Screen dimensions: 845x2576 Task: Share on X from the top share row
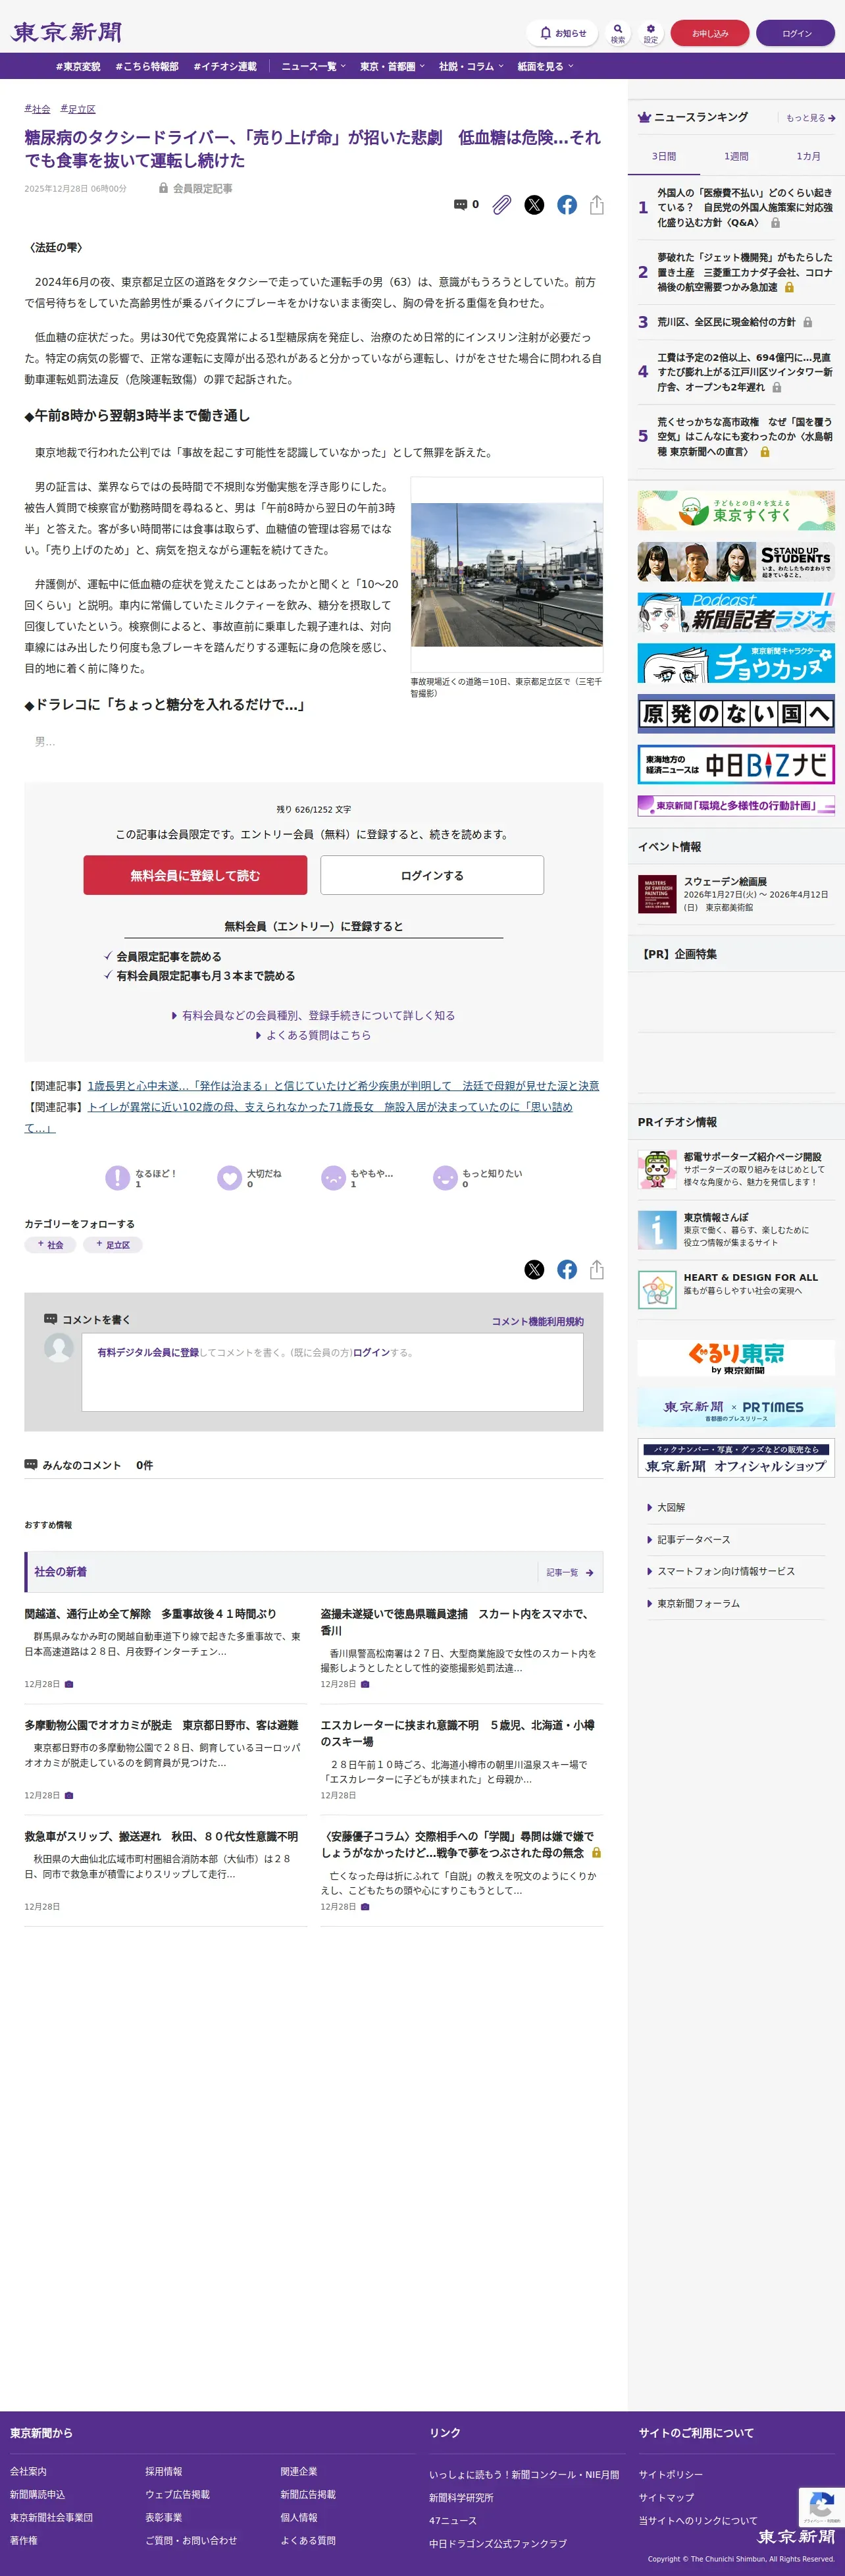point(535,204)
